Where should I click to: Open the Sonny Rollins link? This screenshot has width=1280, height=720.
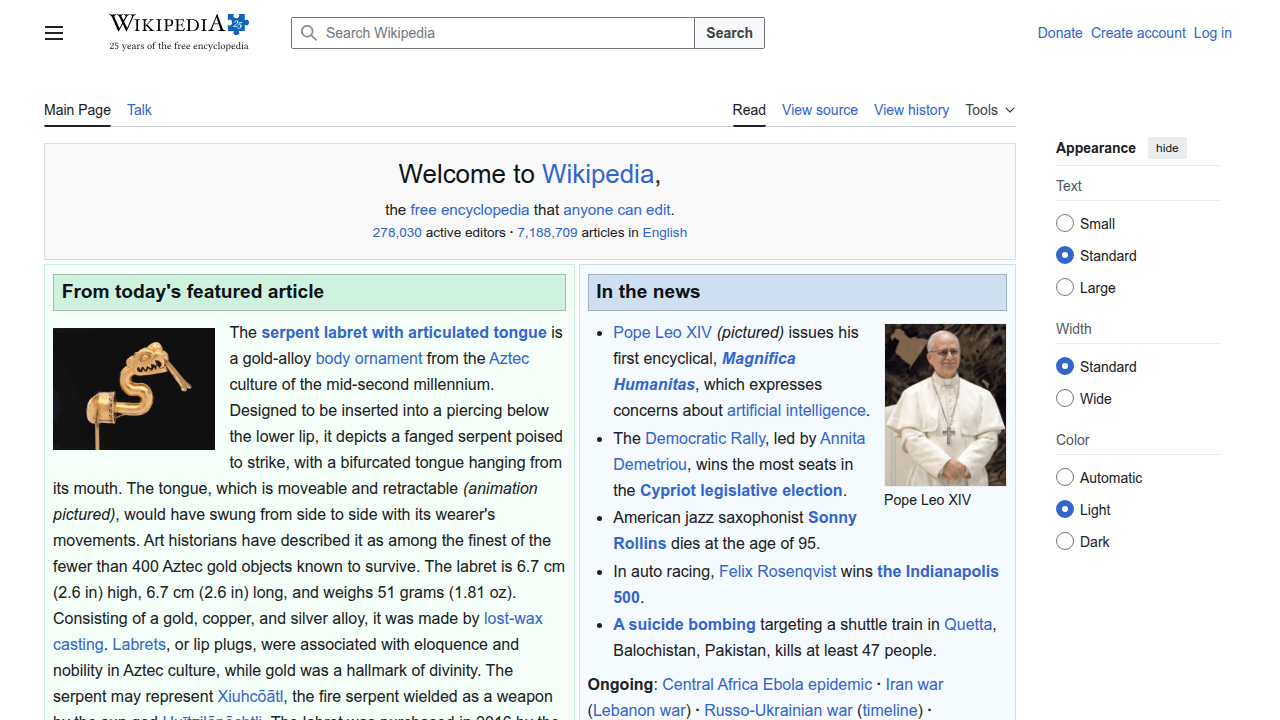(x=832, y=517)
